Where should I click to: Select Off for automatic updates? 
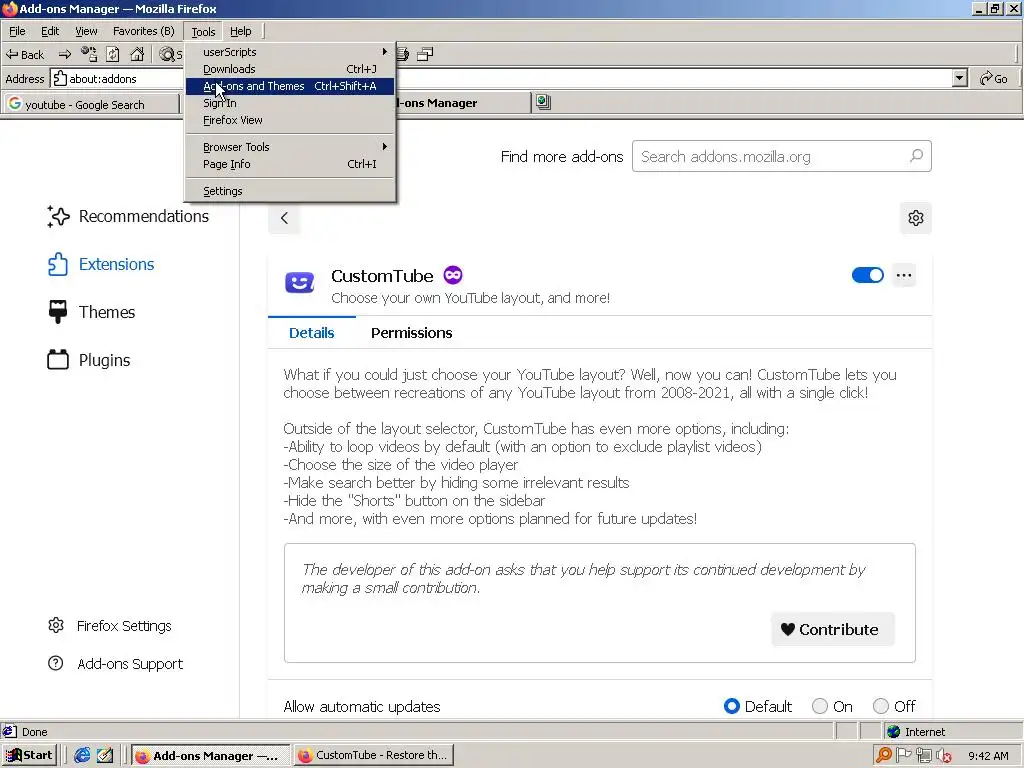coord(881,706)
